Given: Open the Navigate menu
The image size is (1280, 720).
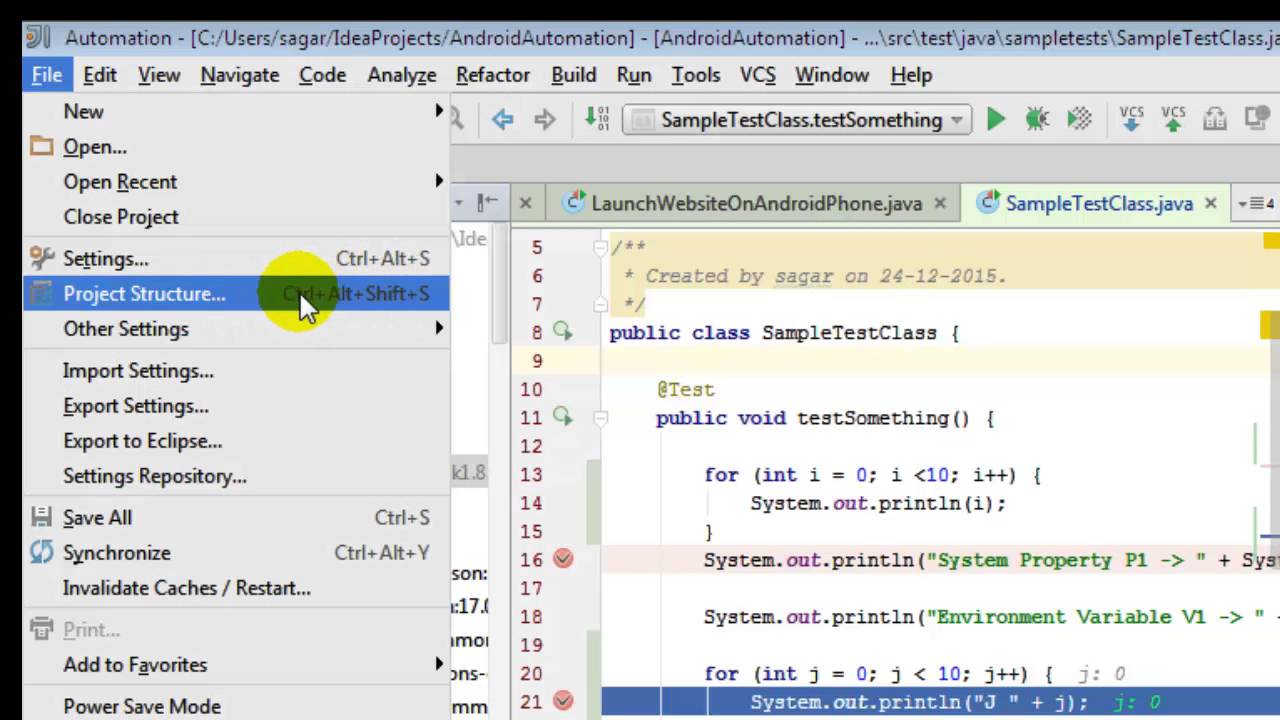Looking at the screenshot, I should (x=240, y=75).
